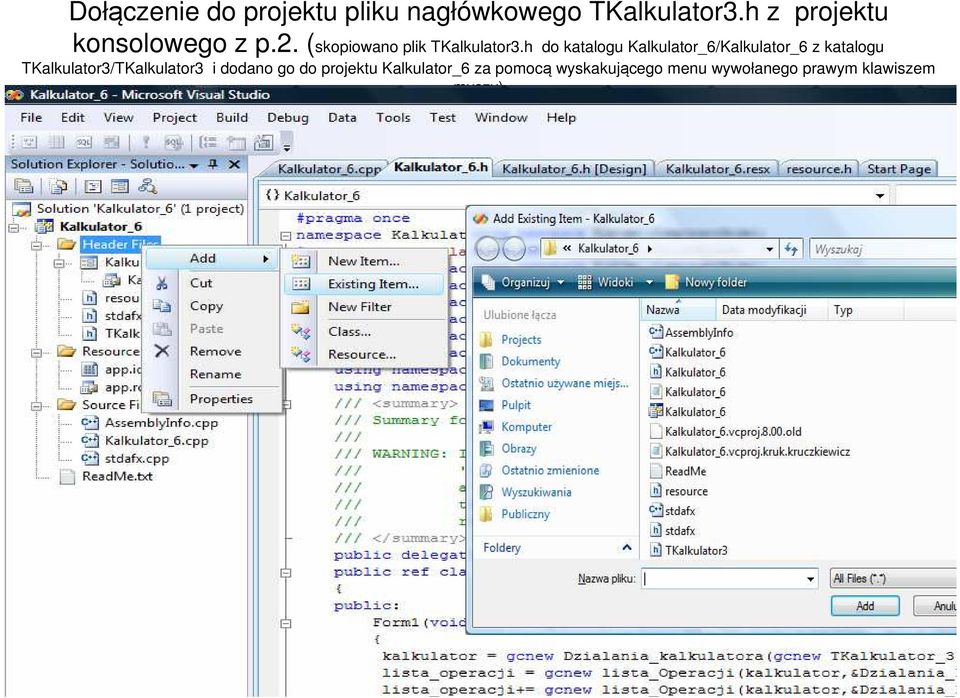Switch to the Kalkulator_6.h [Design] tab

coord(574,169)
